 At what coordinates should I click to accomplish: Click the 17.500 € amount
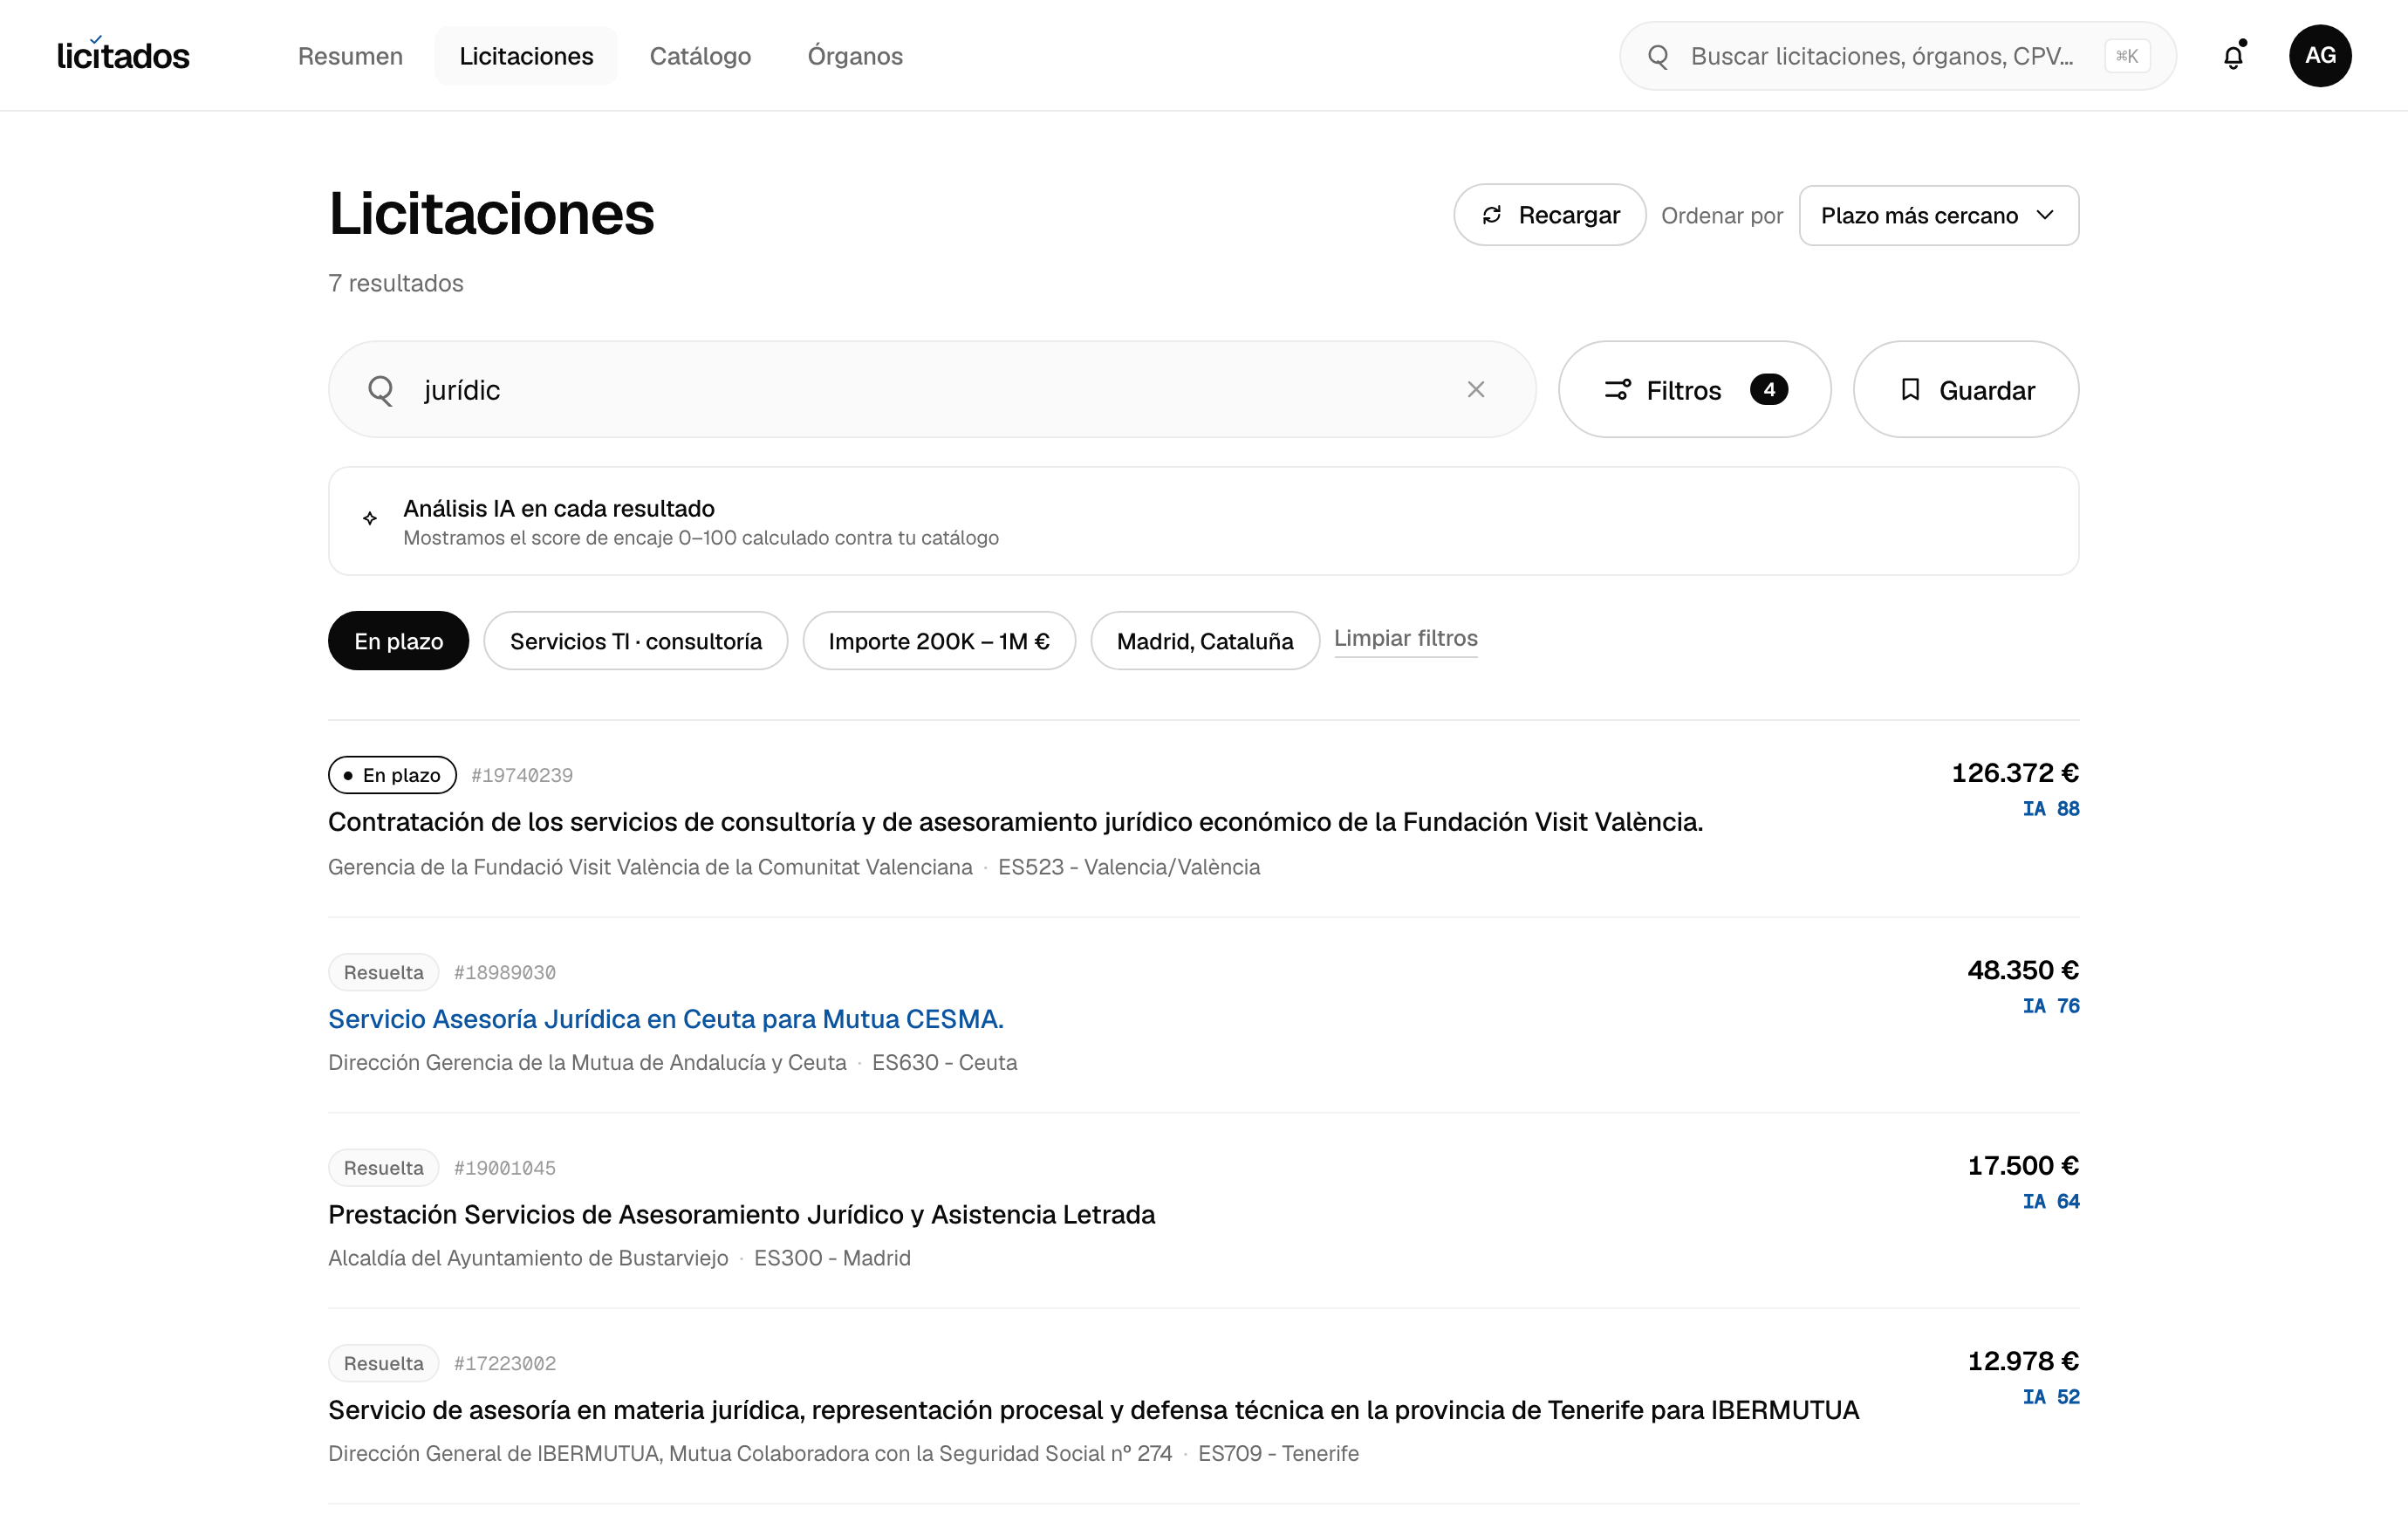(2023, 1166)
